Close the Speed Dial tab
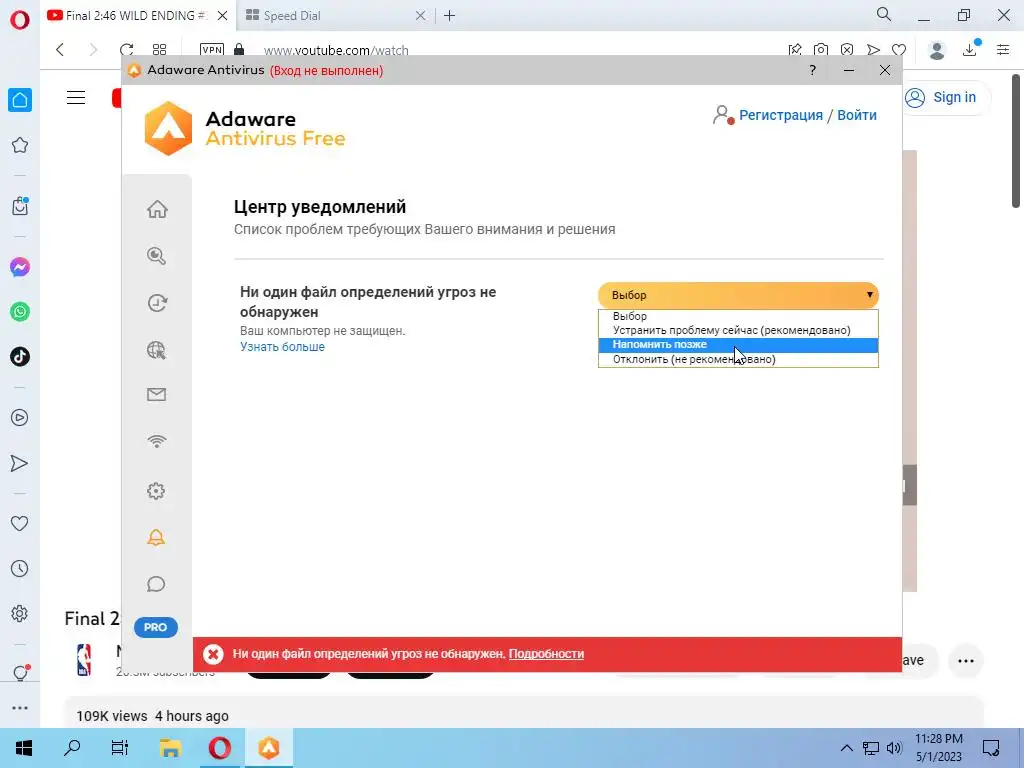The image size is (1024, 768). 421,16
